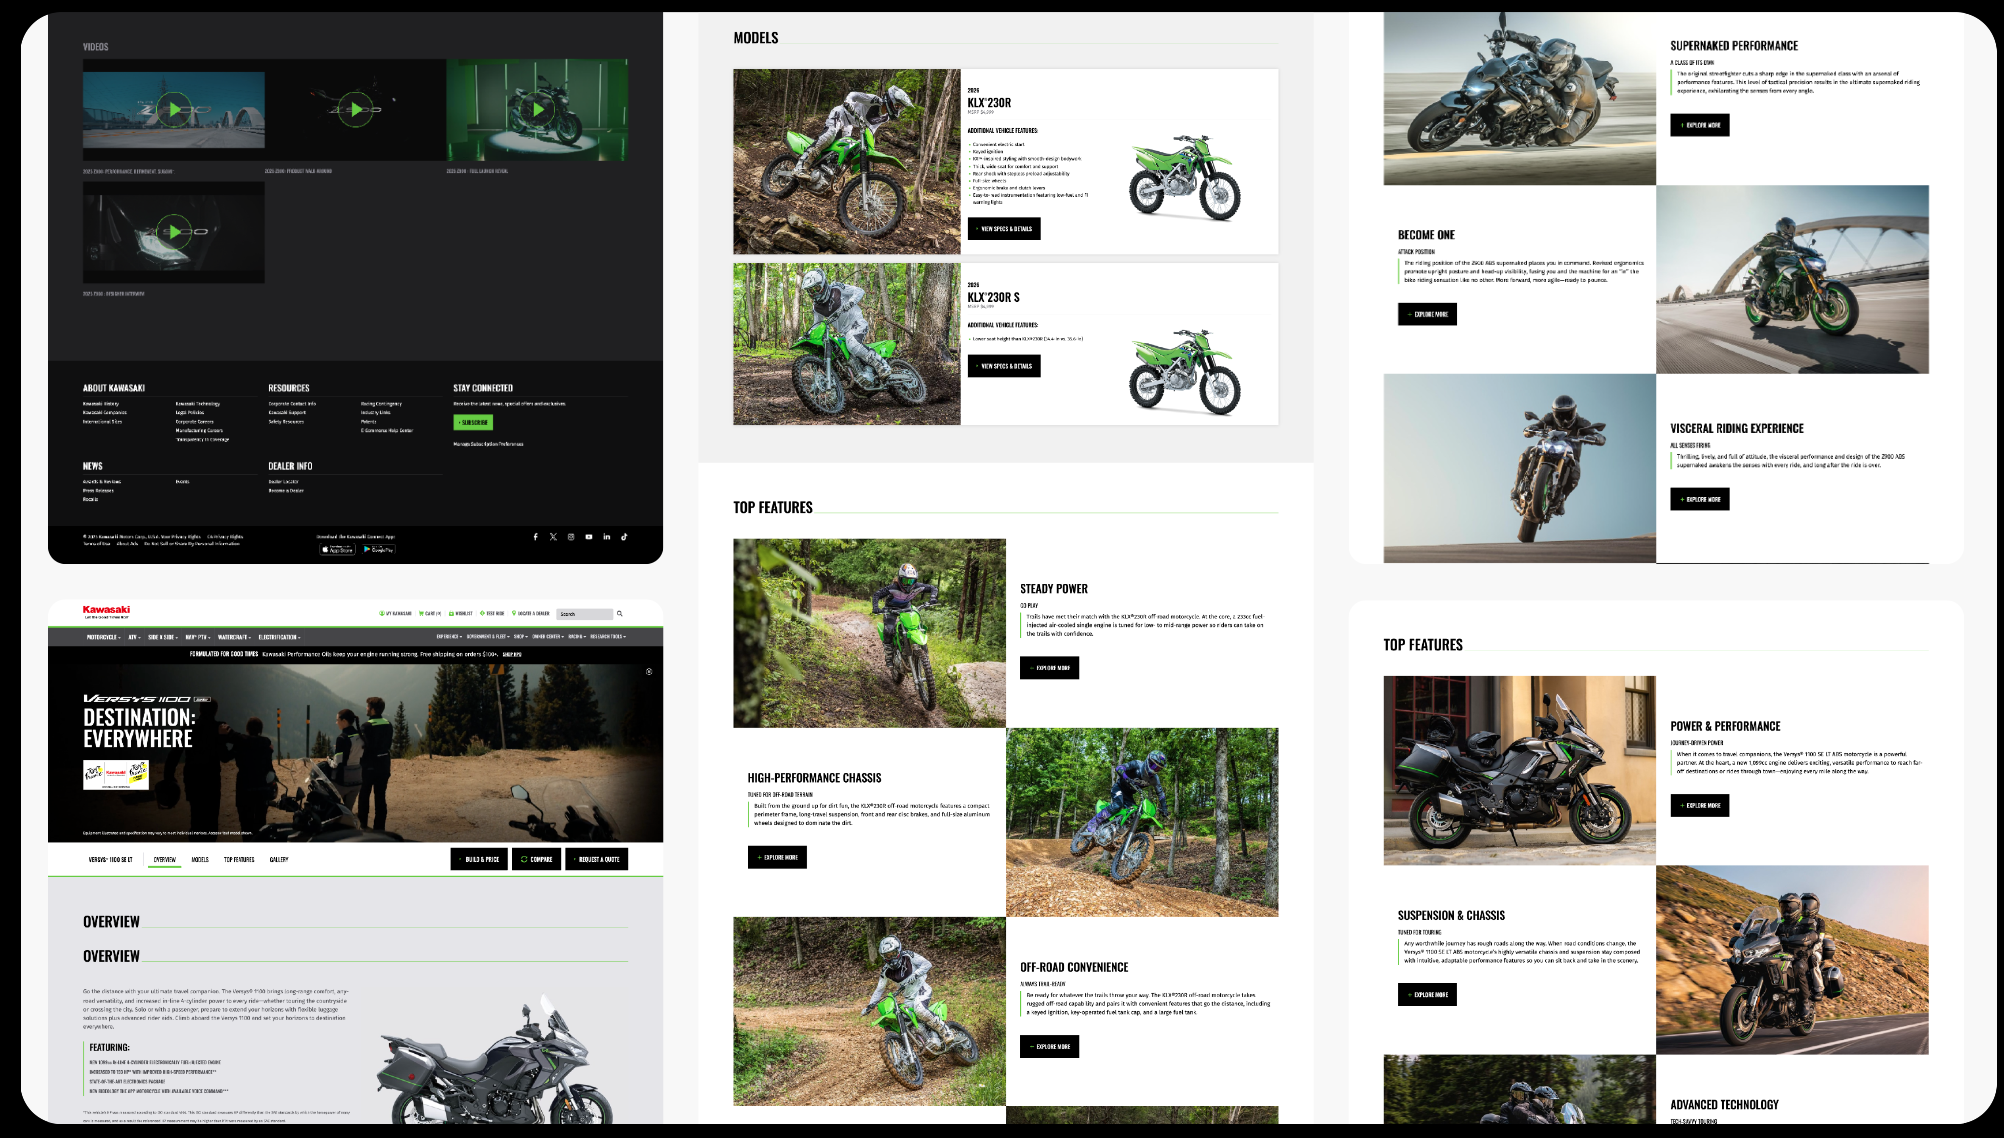Click the Build & Price button
Image resolution: width=2004 pixels, height=1138 pixels.
tap(479, 859)
